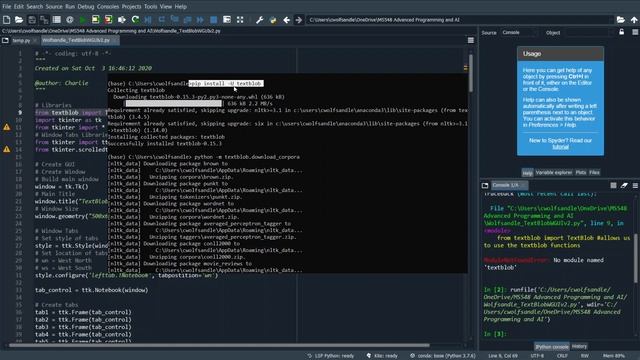This screenshot has height=360, width=640.
Task: Click the symbol finder @ icon
Action: pos(70,20)
